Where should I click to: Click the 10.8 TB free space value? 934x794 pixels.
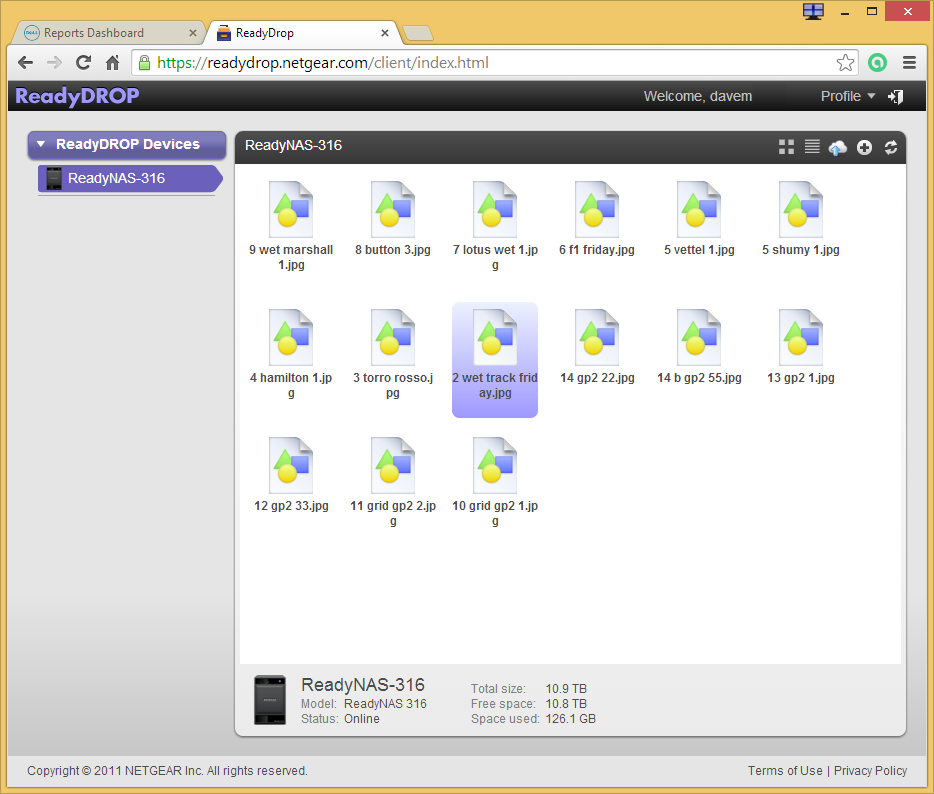tap(566, 703)
